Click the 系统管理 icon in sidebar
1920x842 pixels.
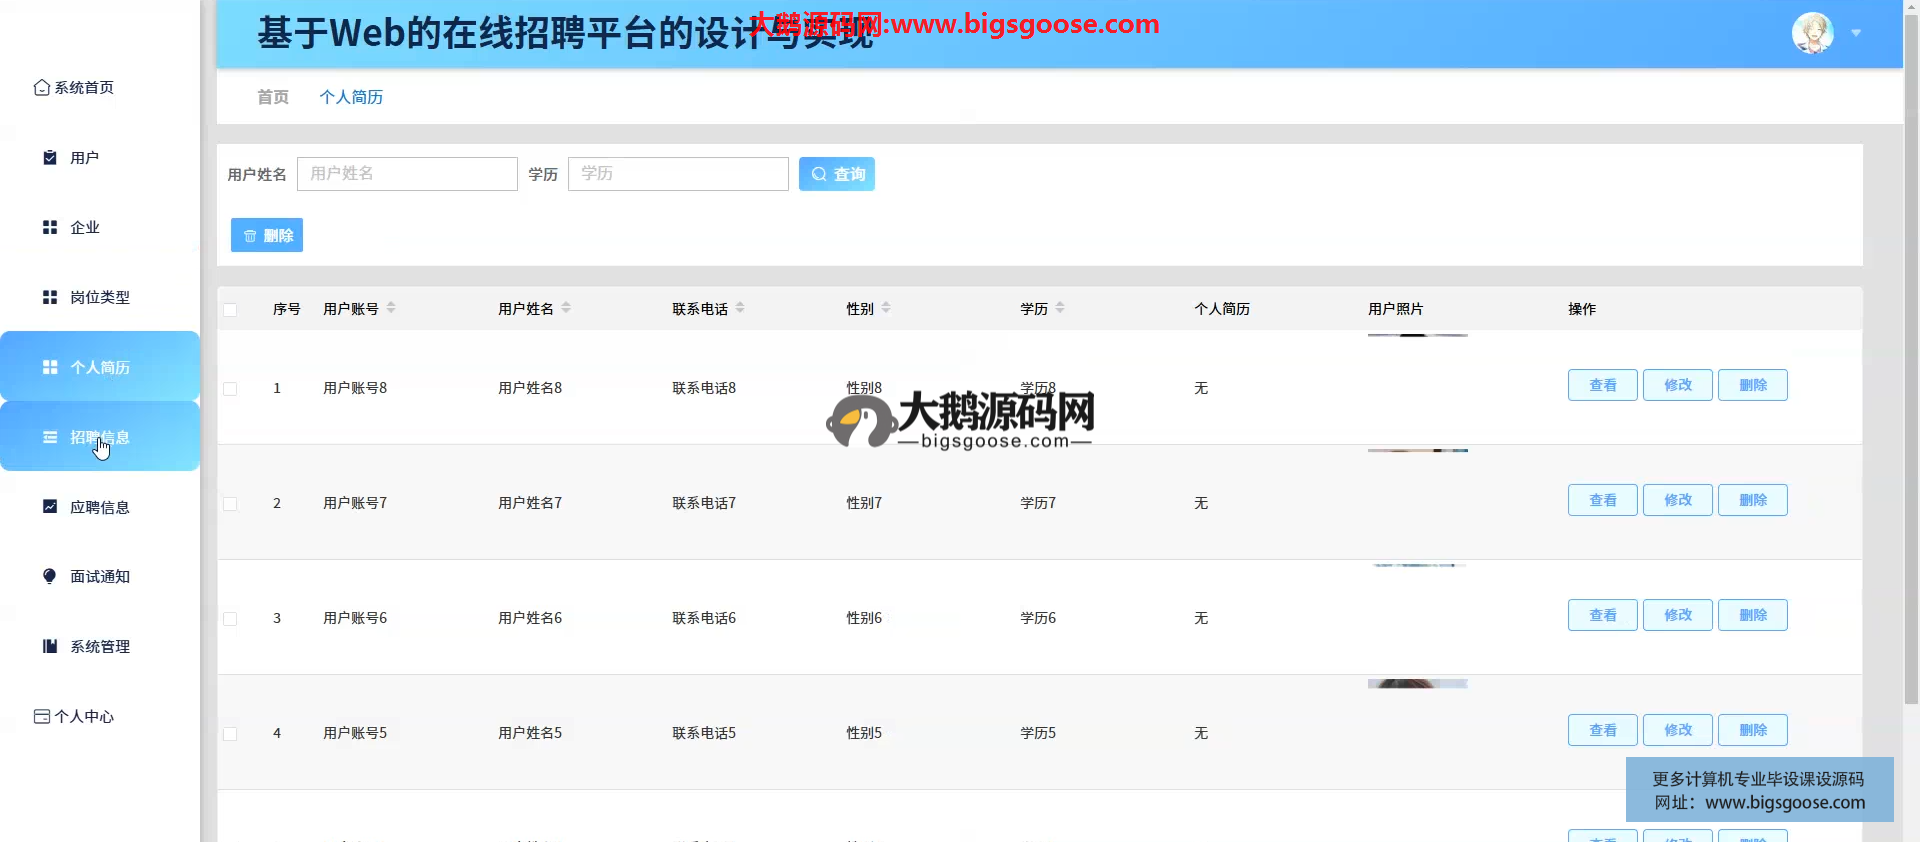[x=50, y=646]
